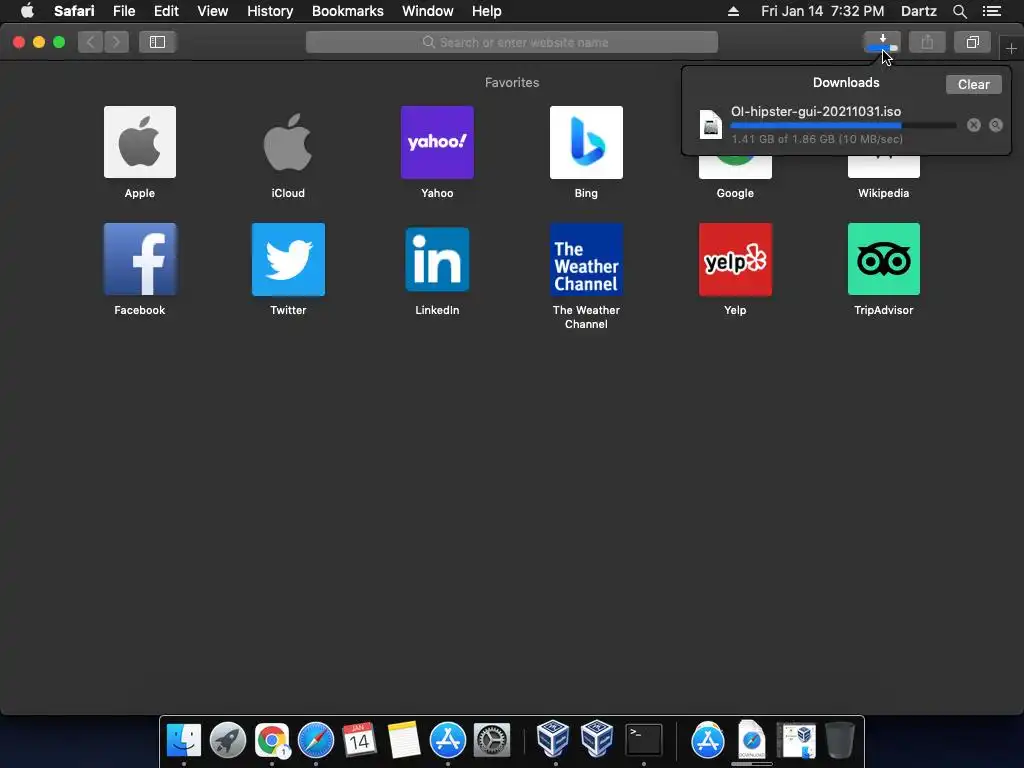Viewport: 1024px width, 768px height.
Task: Reveal the downloaded ISO in Finder
Action: pos(996,125)
